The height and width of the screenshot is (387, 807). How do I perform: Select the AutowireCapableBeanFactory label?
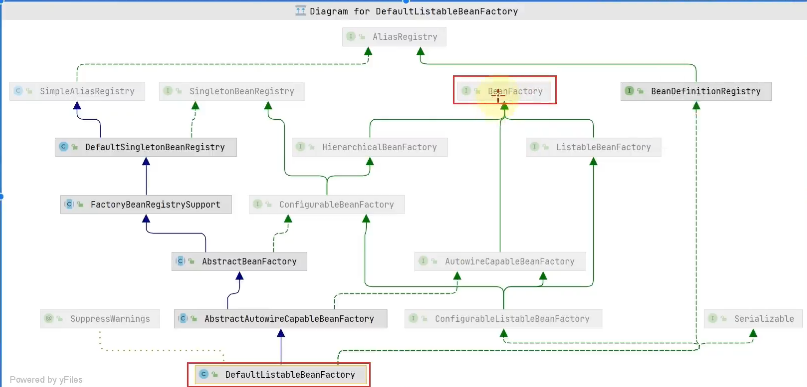click(x=510, y=261)
